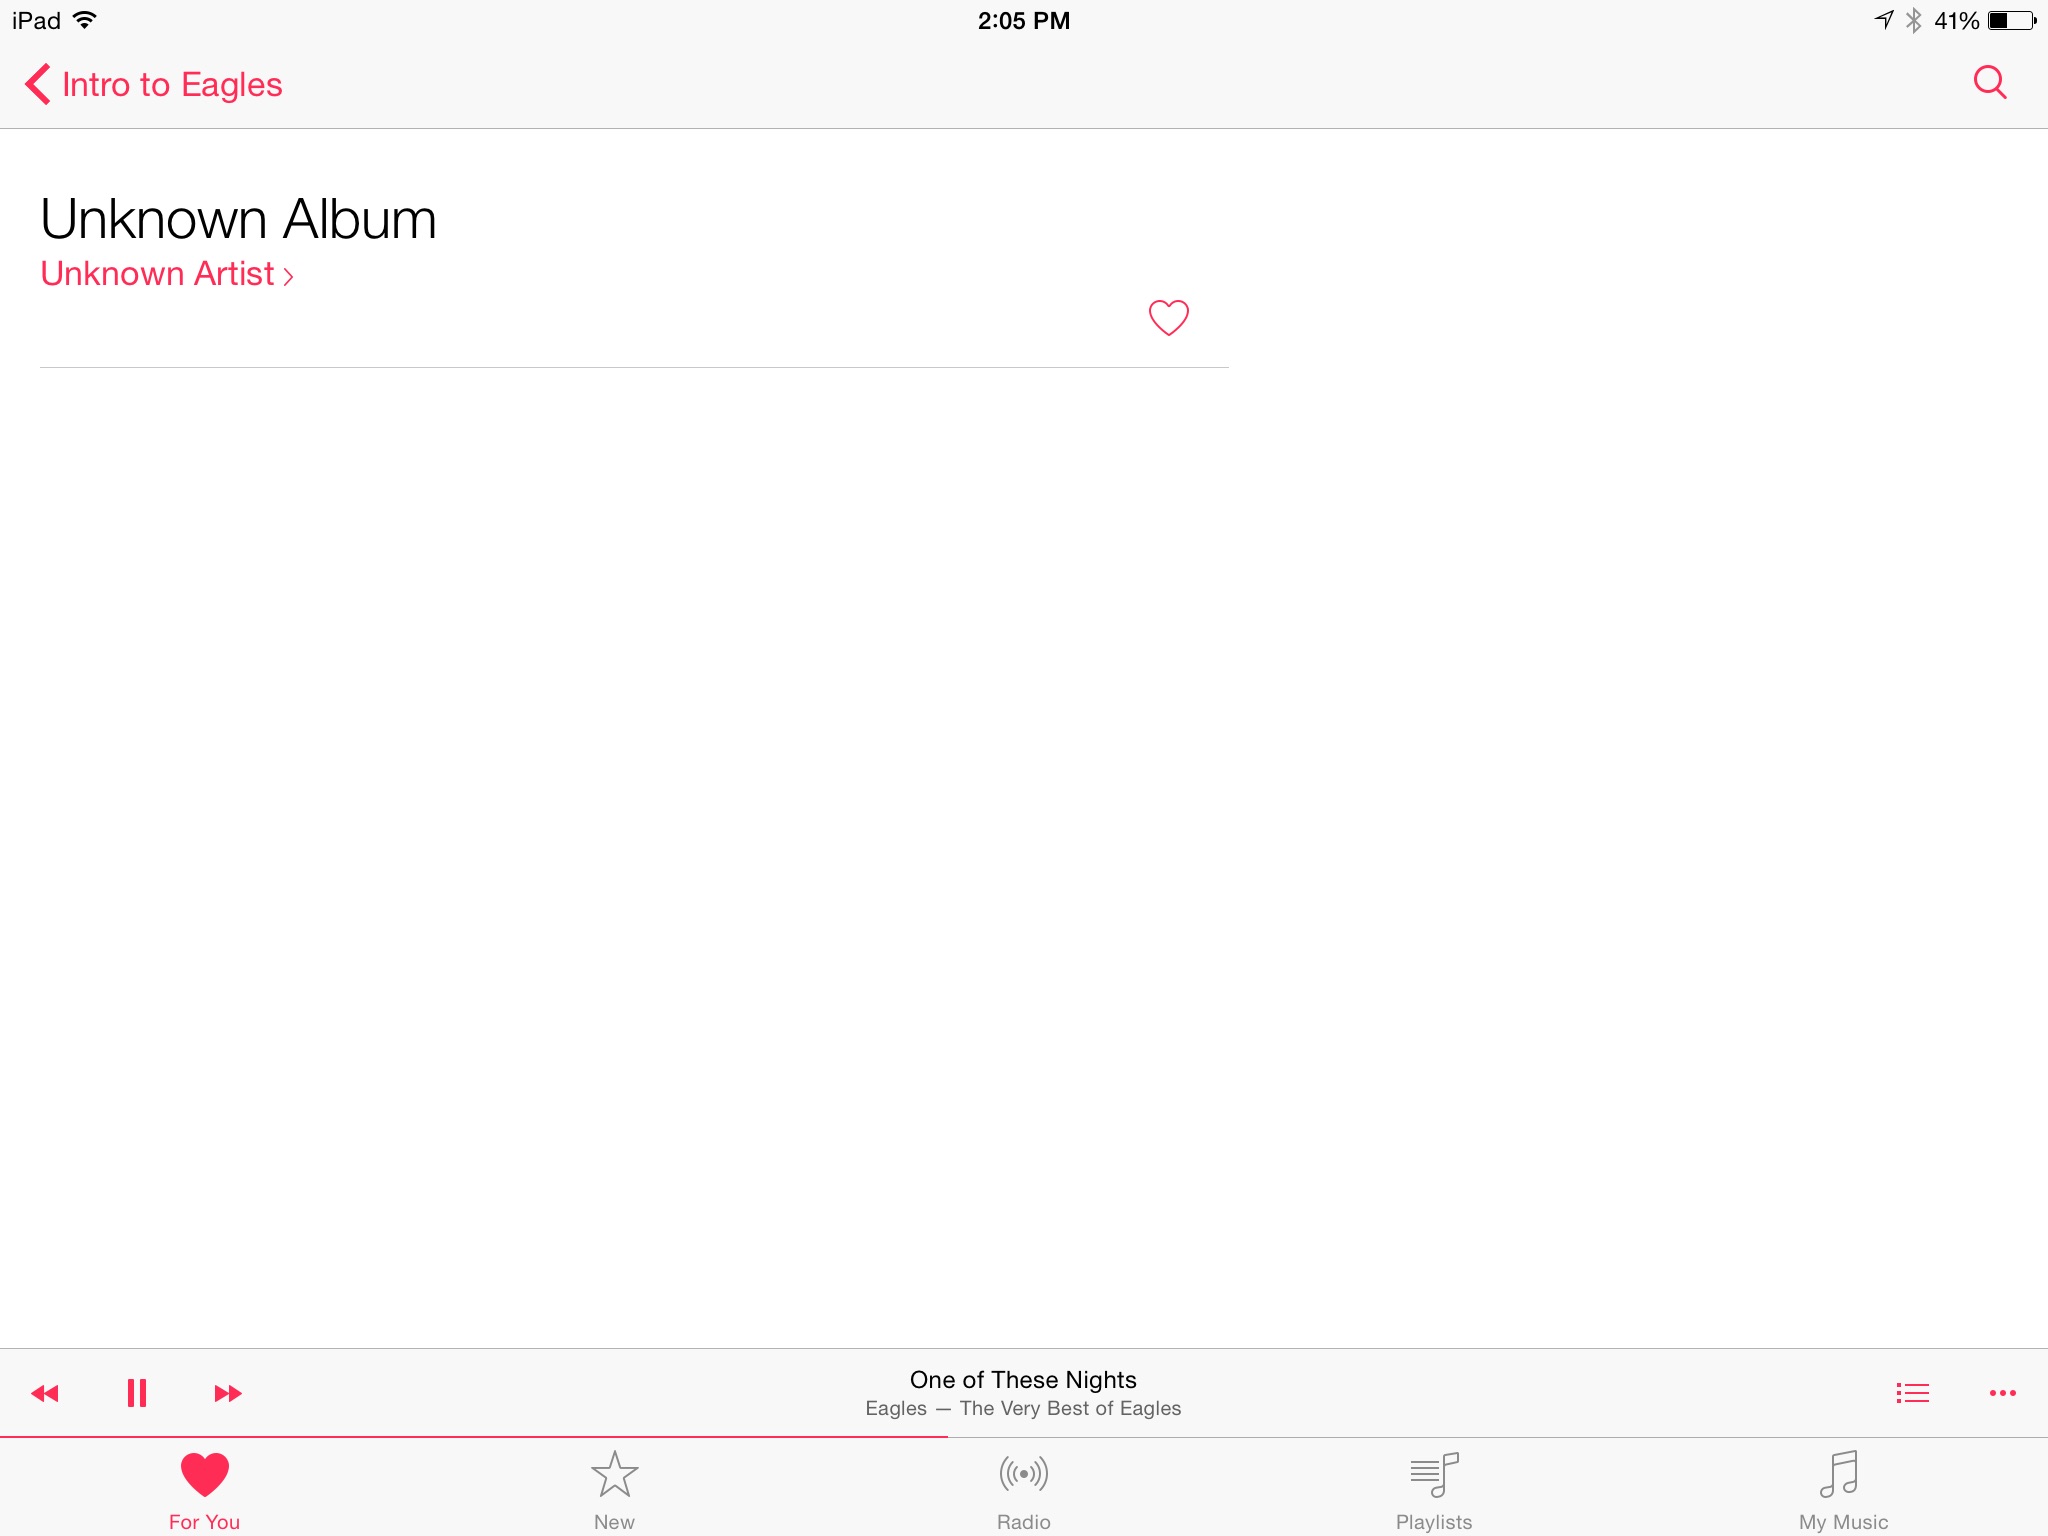Tap the red playback progress bar

coord(474,1437)
